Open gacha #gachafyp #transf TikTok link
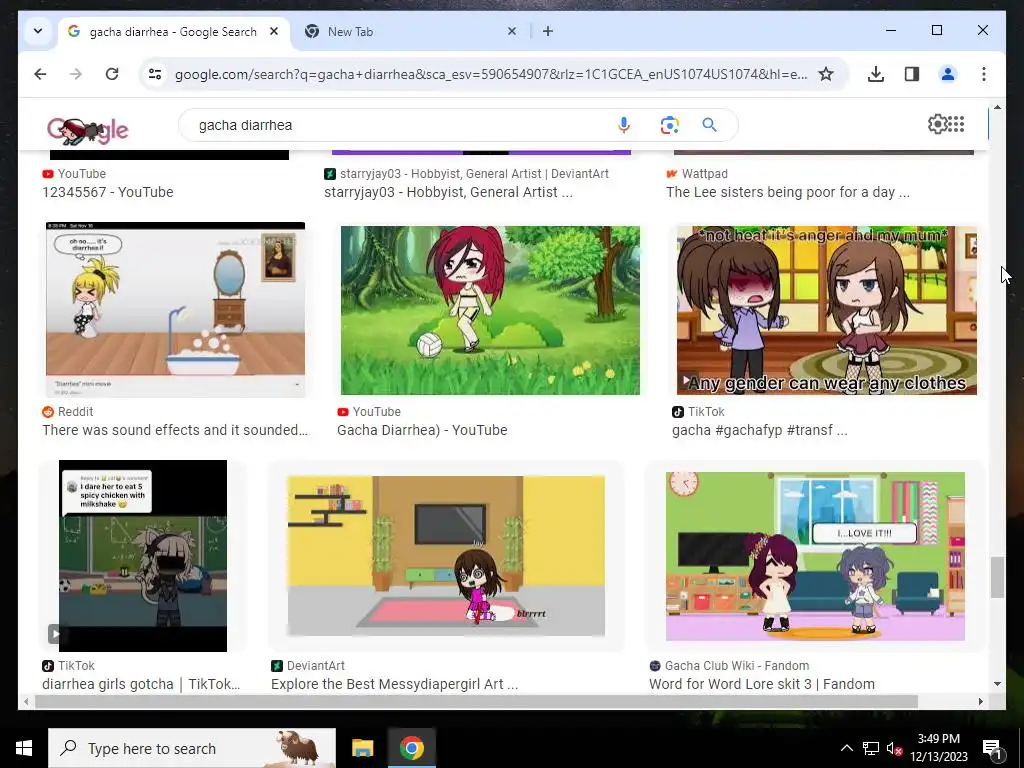This screenshot has width=1024, height=768. (x=760, y=430)
